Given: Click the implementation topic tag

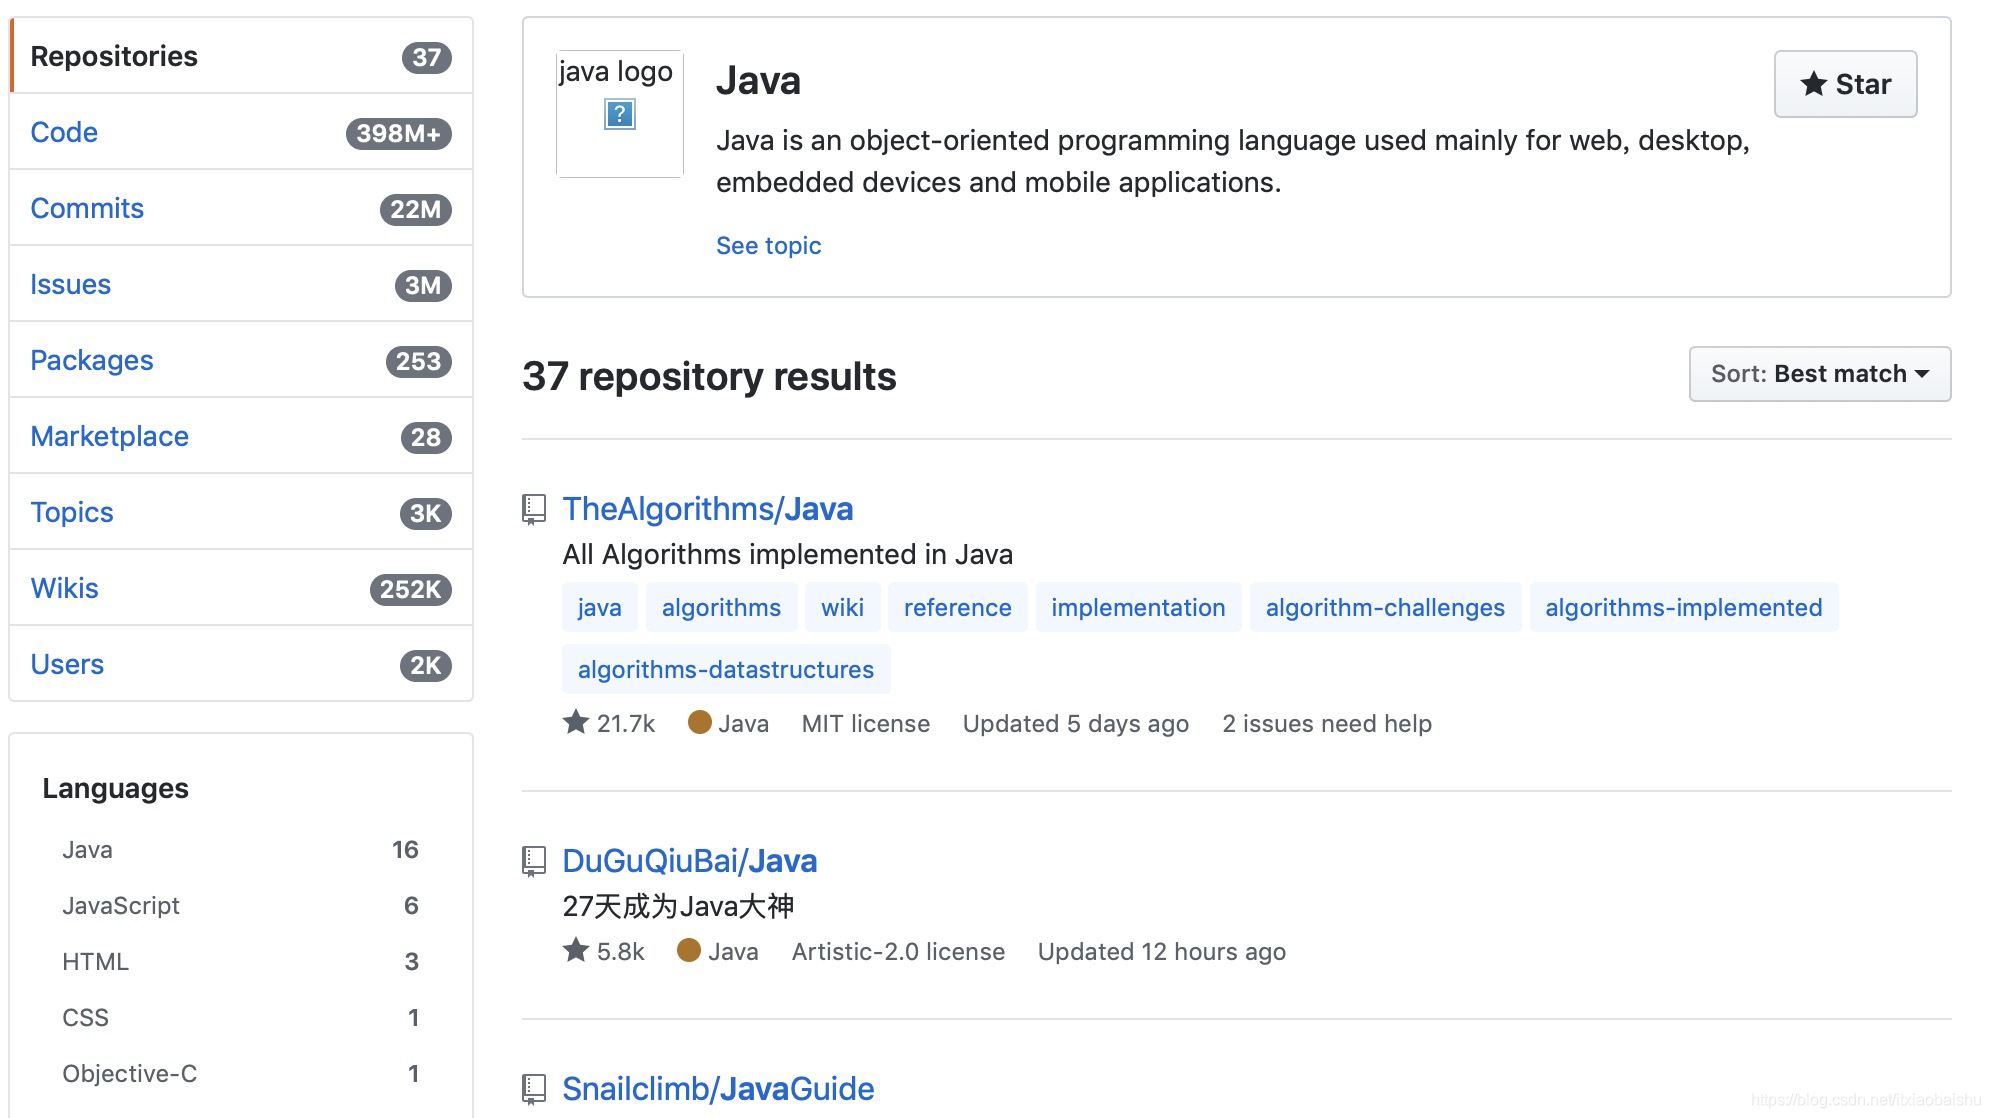Looking at the screenshot, I should tap(1138, 608).
